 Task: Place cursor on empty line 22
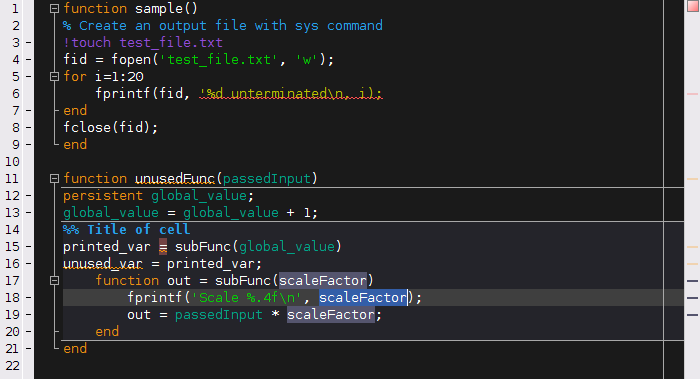(357, 366)
